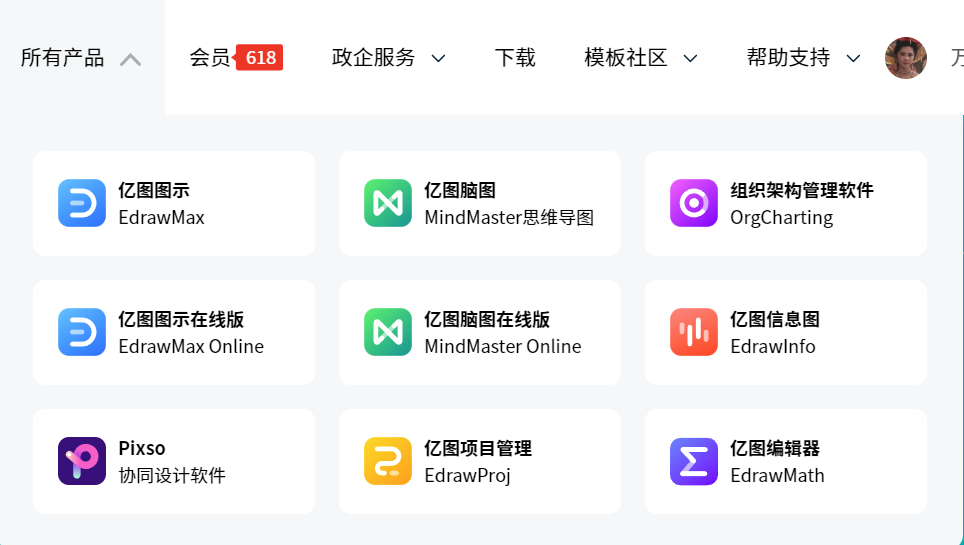Click the OrgCharting subtitle text
This screenshot has width=964, height=545.
(x=781, y=218)
